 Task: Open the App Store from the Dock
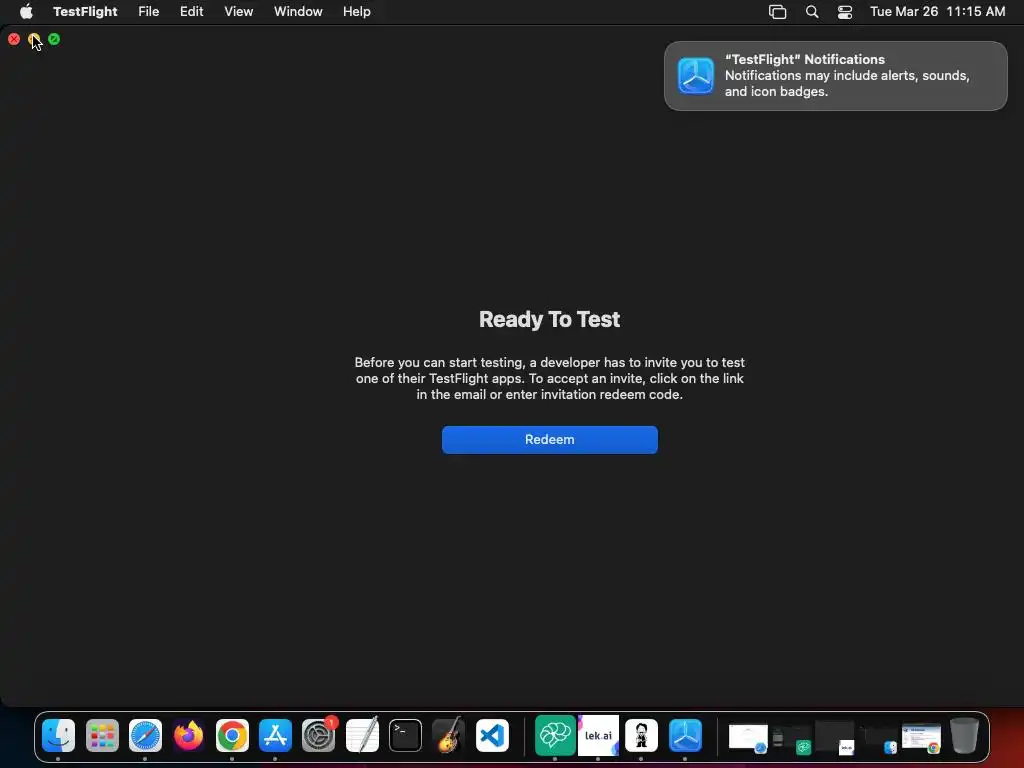[275, 735]
